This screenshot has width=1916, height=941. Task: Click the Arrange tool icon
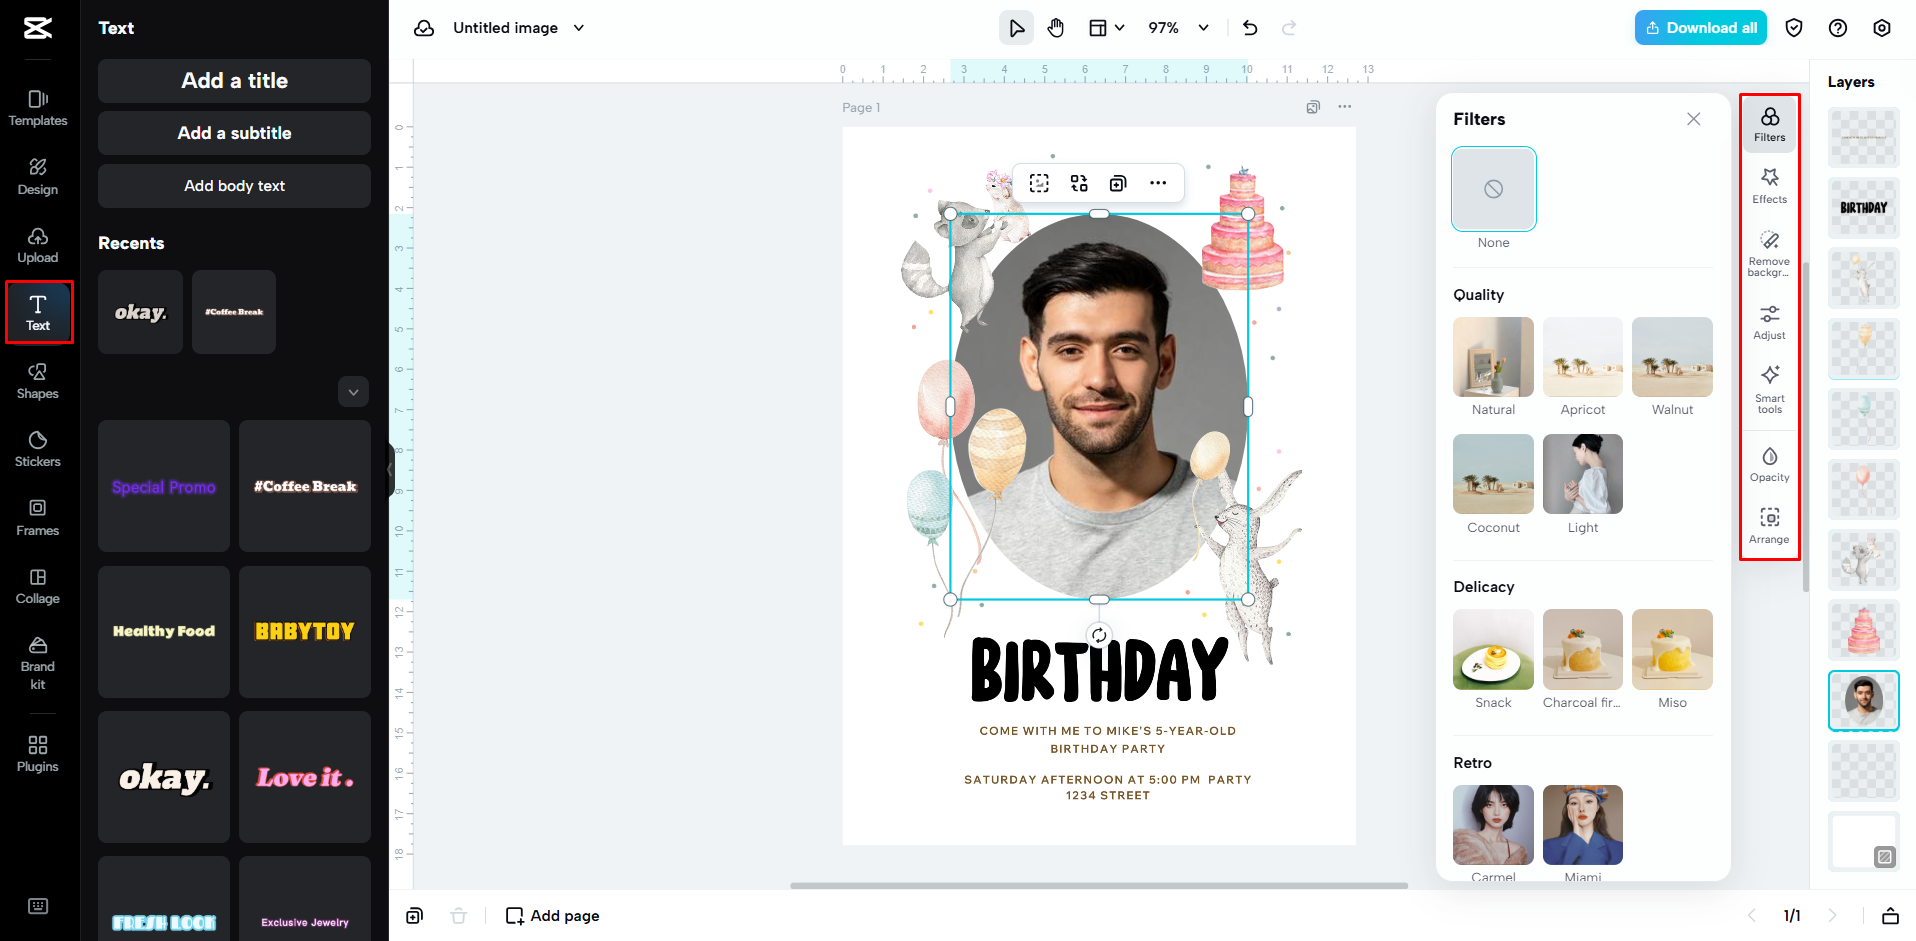pos(1768,525)
